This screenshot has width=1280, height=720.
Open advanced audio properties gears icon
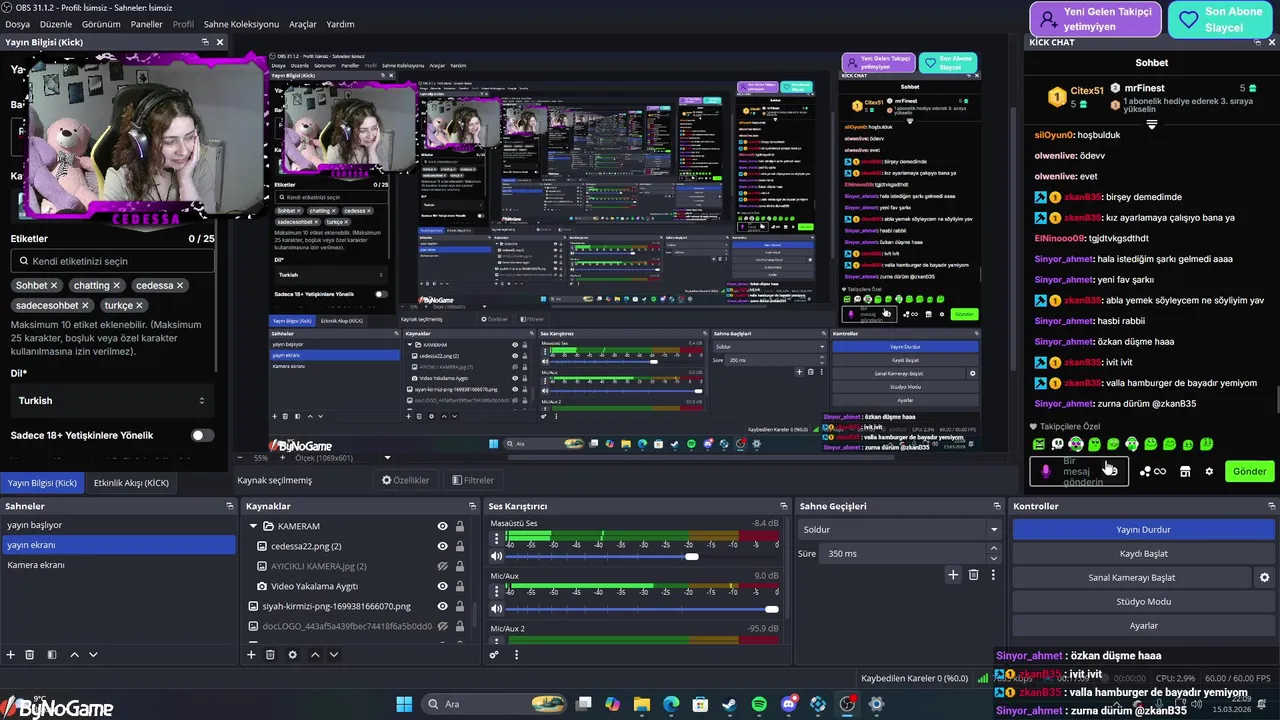coord(494,655)
